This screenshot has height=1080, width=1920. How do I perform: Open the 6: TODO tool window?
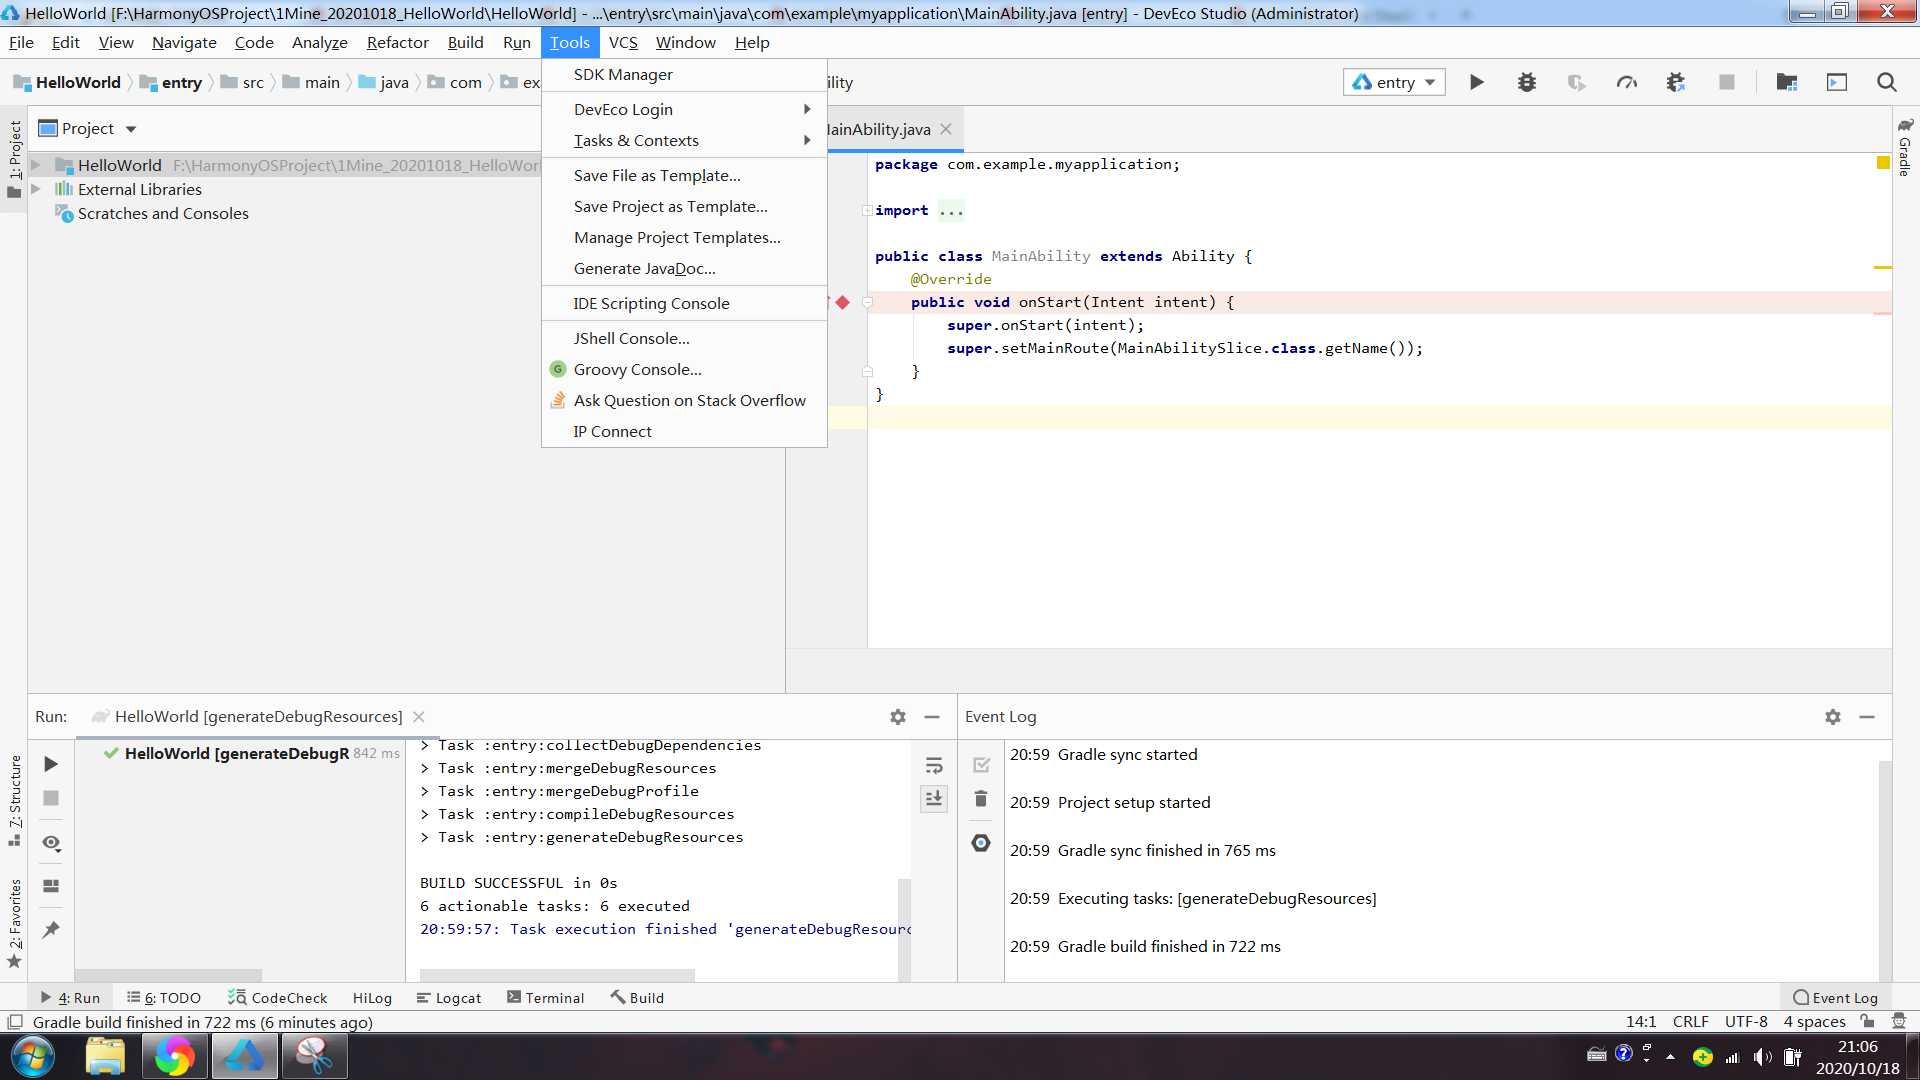(x=164, y=998)
